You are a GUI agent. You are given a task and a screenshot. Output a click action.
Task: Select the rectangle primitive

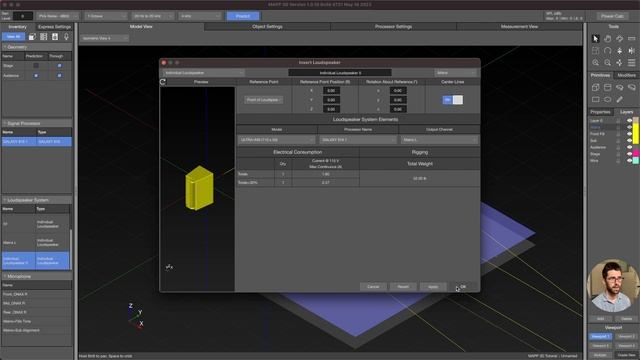[596, 99]
